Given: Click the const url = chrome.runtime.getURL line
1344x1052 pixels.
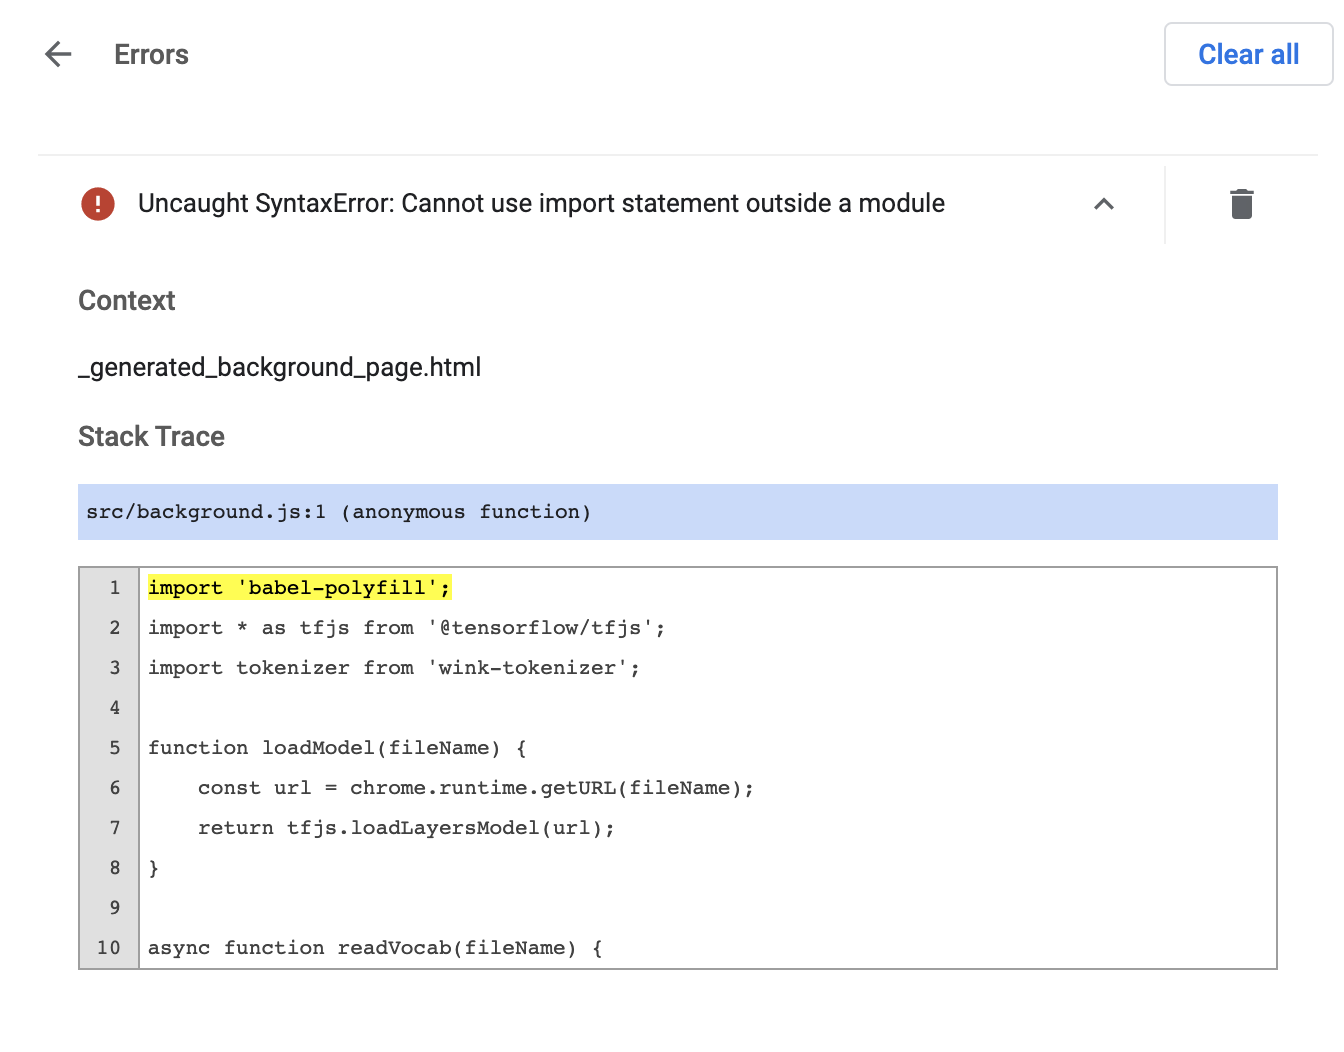Looking at the screenshot, I should (x=476, y=788).
